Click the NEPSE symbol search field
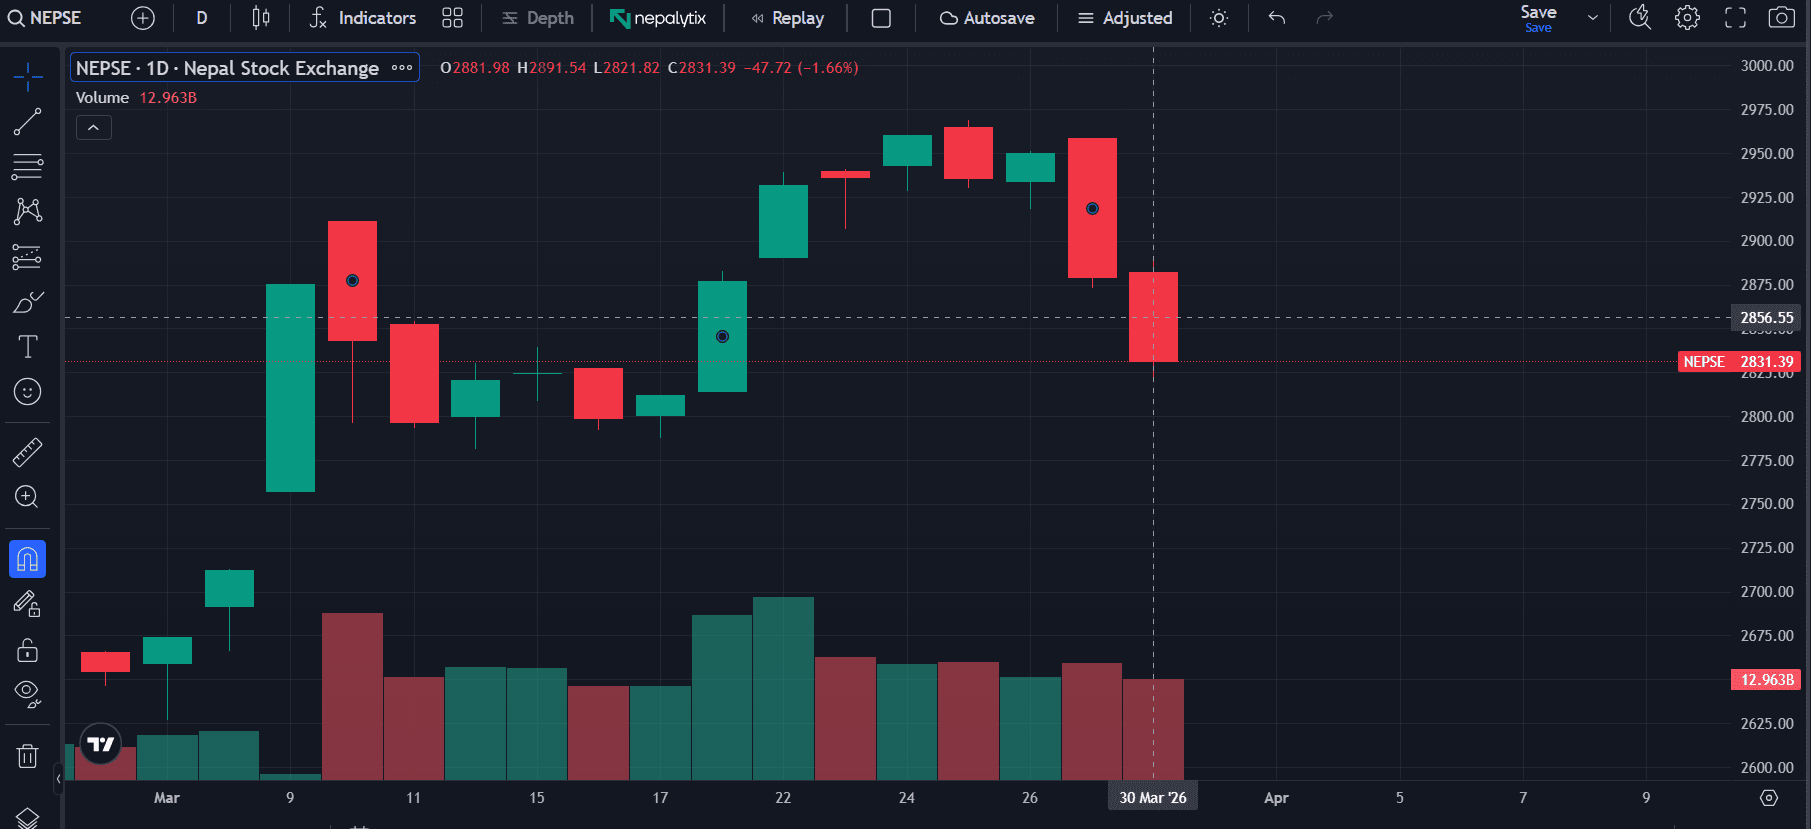This screenshot has height=829, width=1811. click(45, 18)
